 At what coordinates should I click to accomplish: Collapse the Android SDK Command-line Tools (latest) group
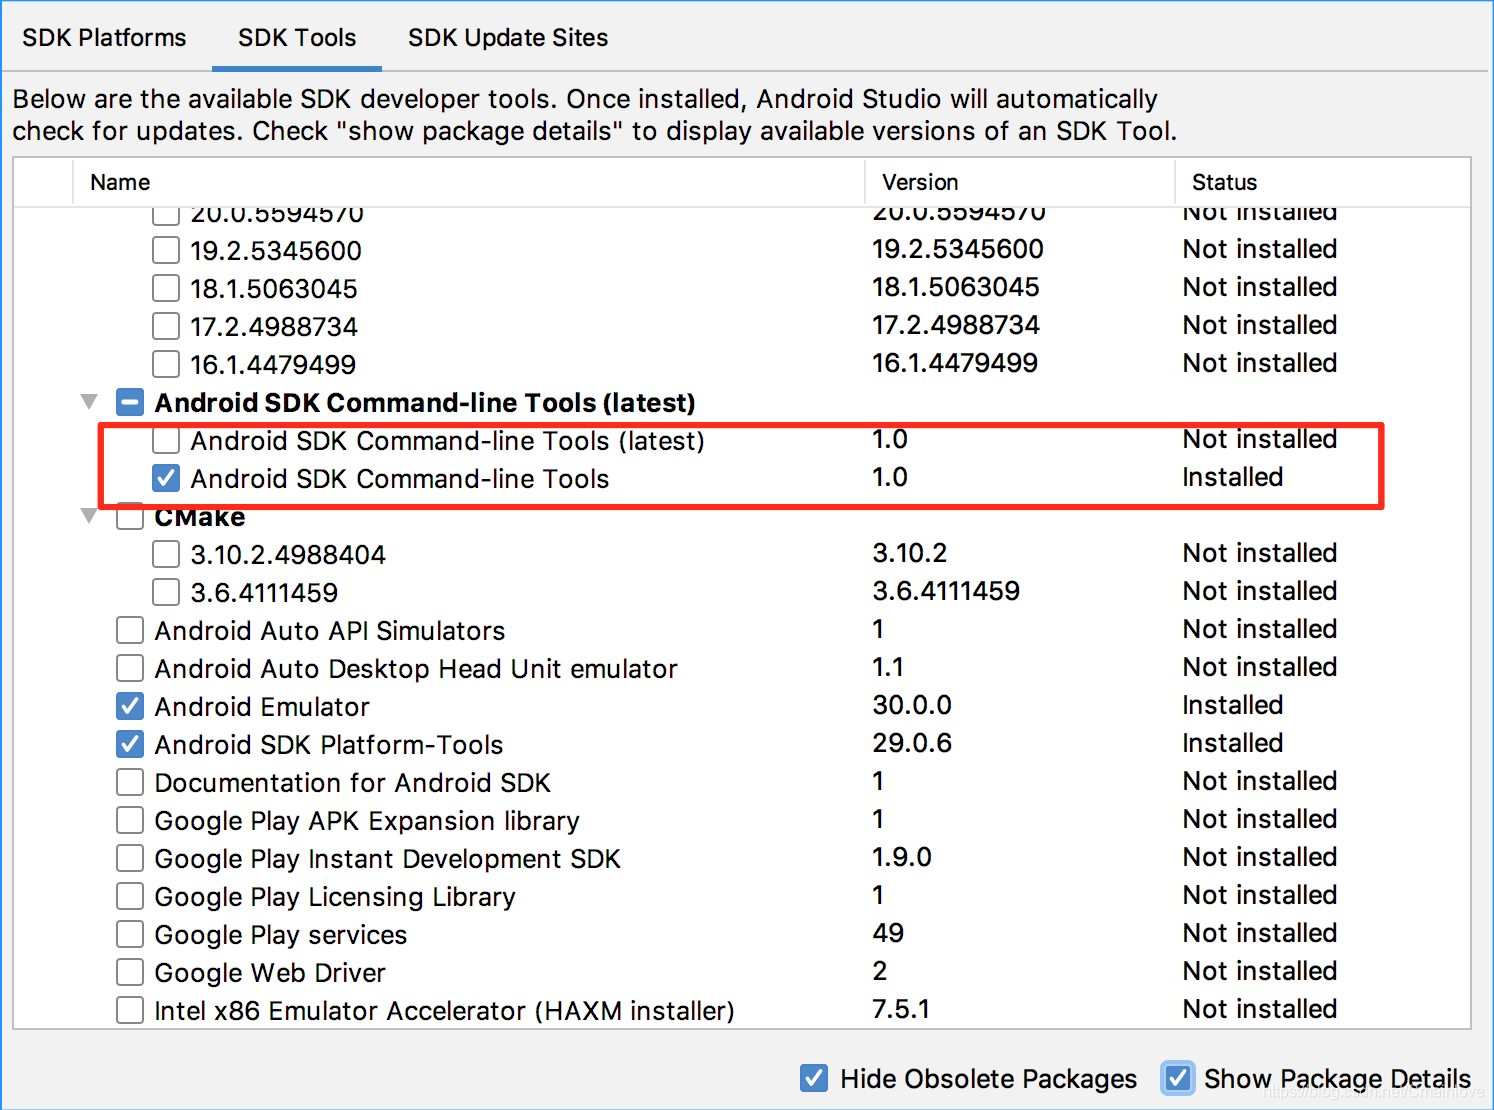click(89, 402)
